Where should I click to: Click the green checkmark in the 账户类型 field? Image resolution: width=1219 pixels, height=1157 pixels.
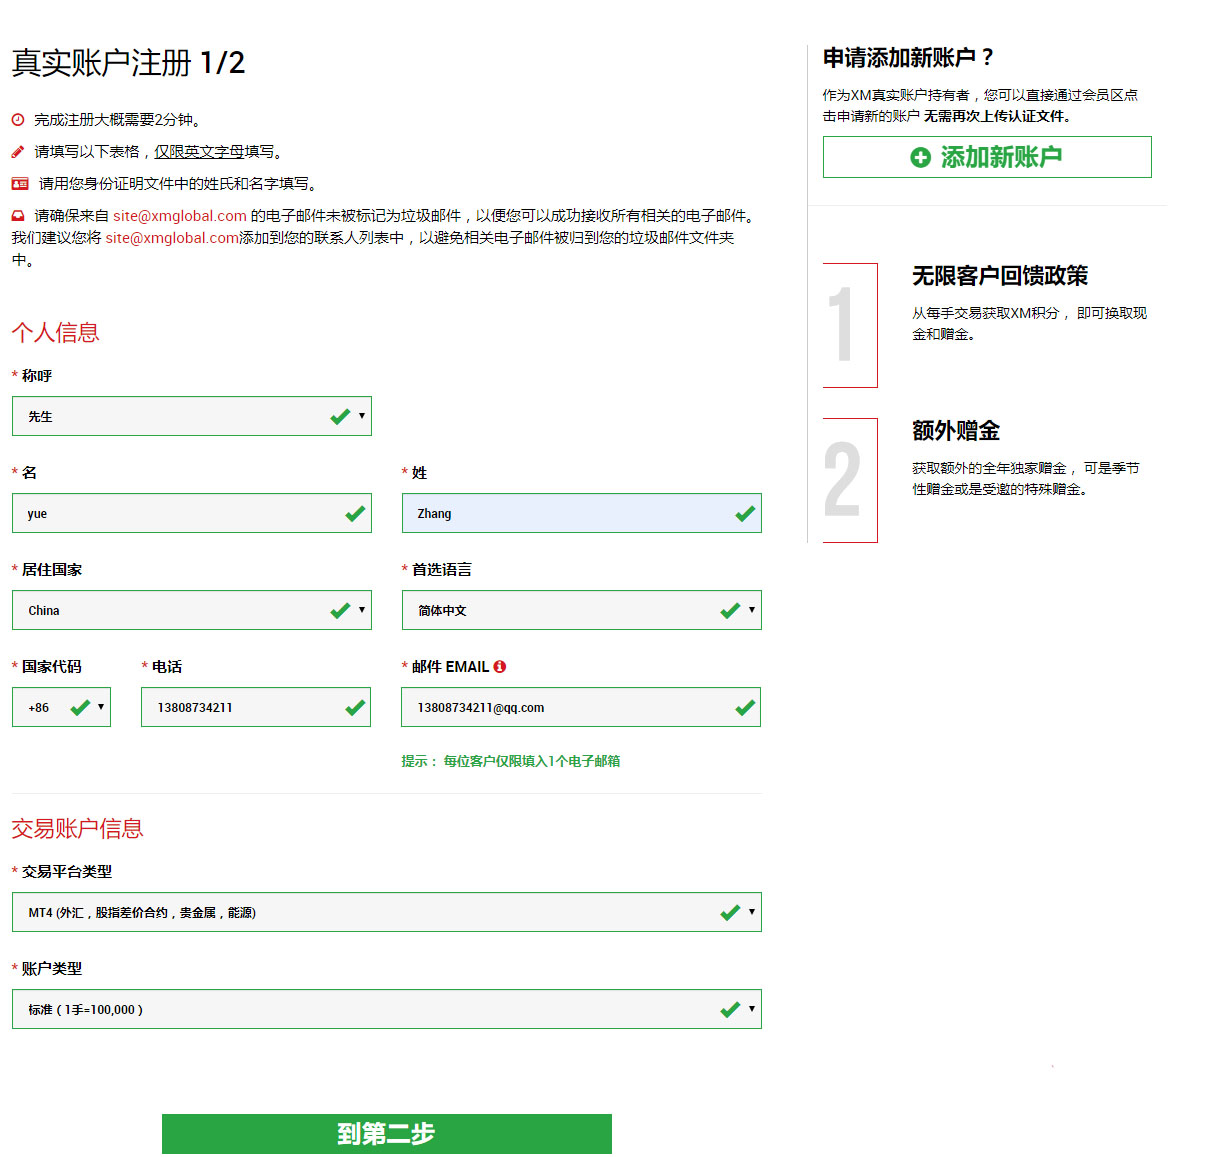pyautogui.click(x=730, y=1010)
